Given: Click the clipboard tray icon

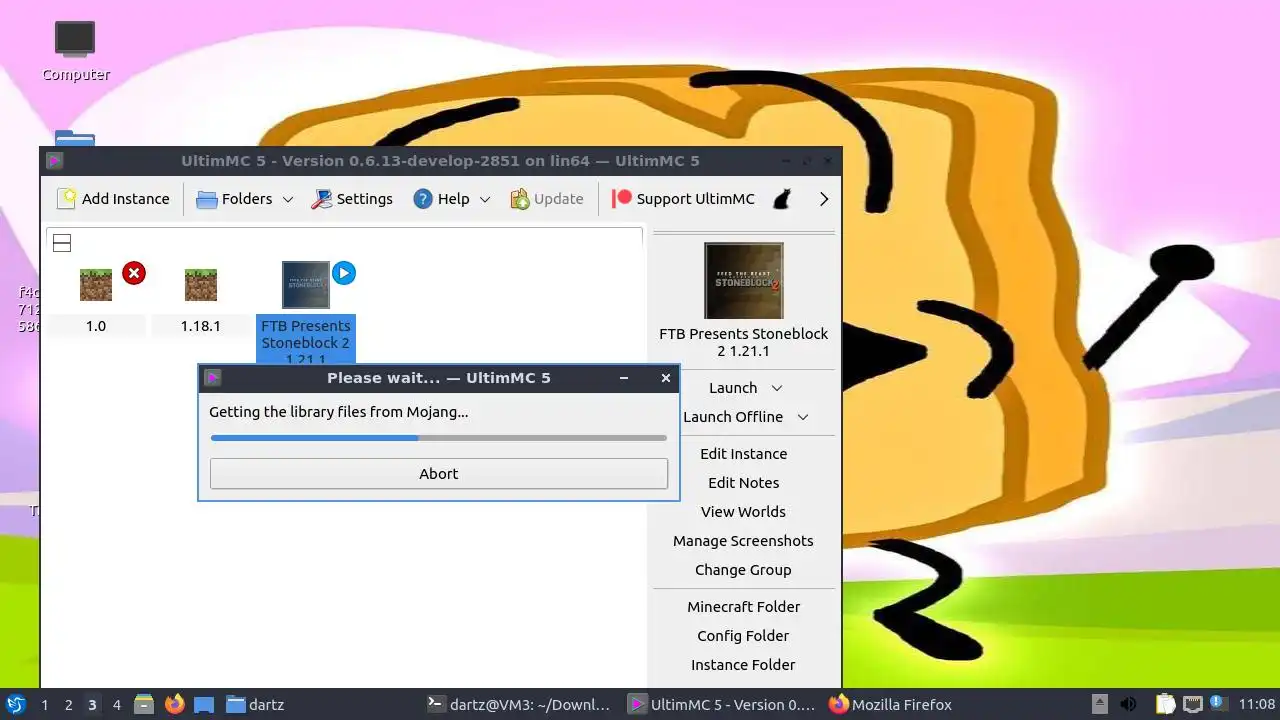Looking at the screenshot, I should click(1165, 705).
